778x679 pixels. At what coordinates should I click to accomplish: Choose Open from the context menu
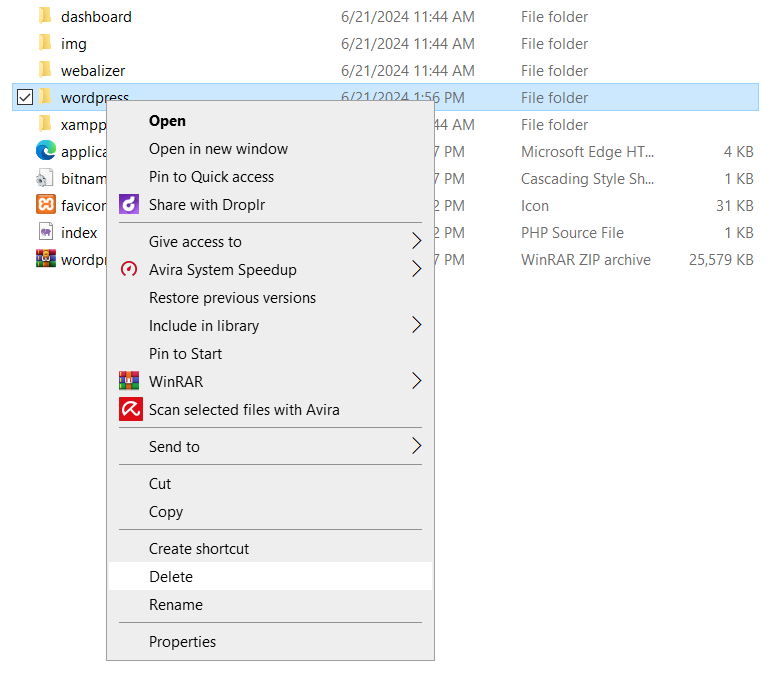(x=270, y=121)
